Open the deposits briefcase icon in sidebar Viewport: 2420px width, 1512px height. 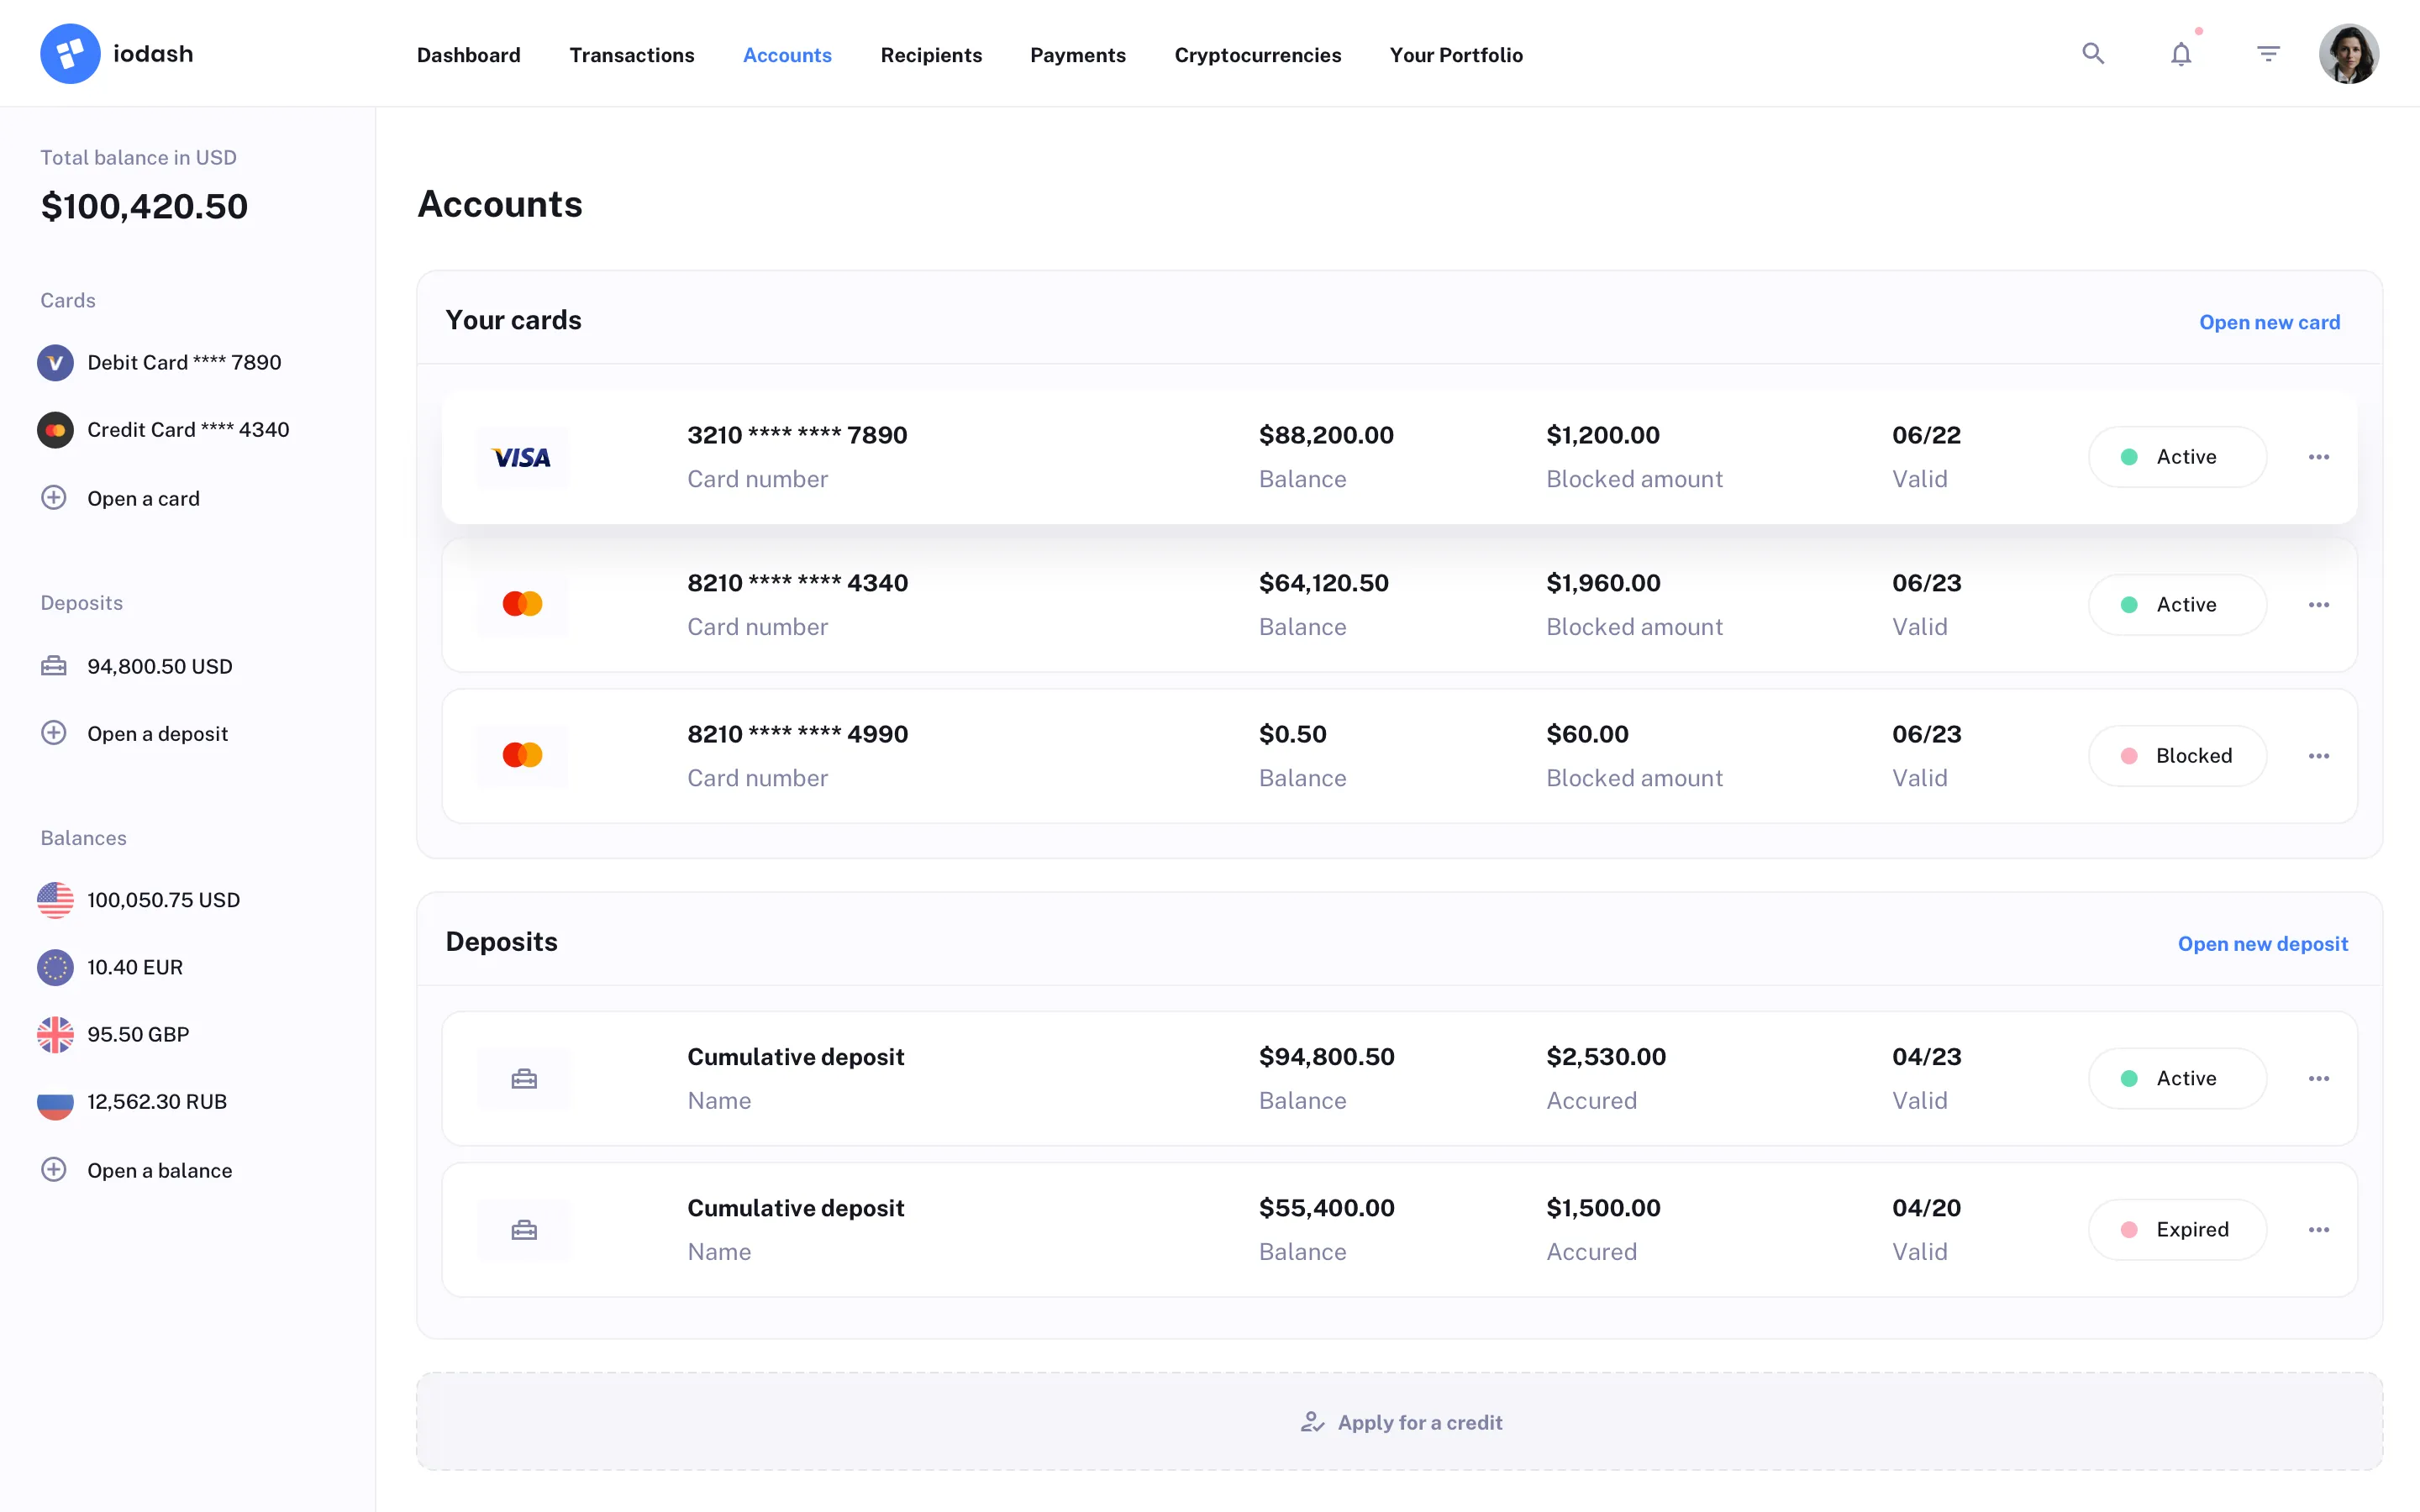54,665
